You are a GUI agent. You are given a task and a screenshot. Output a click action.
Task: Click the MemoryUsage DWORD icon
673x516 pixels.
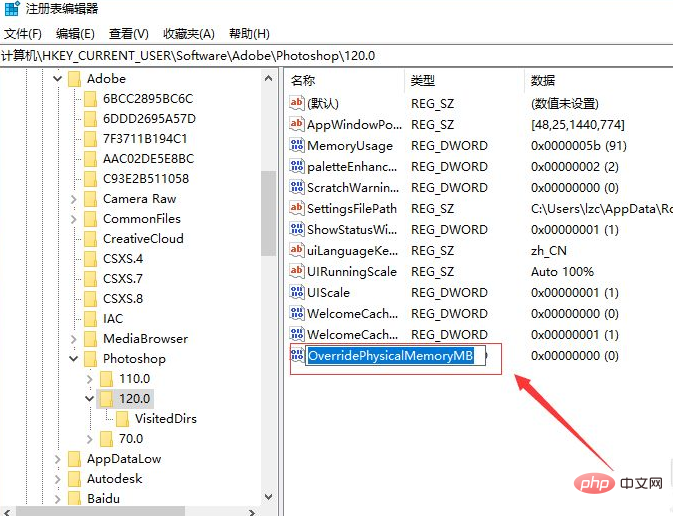(x=297, y=145)
